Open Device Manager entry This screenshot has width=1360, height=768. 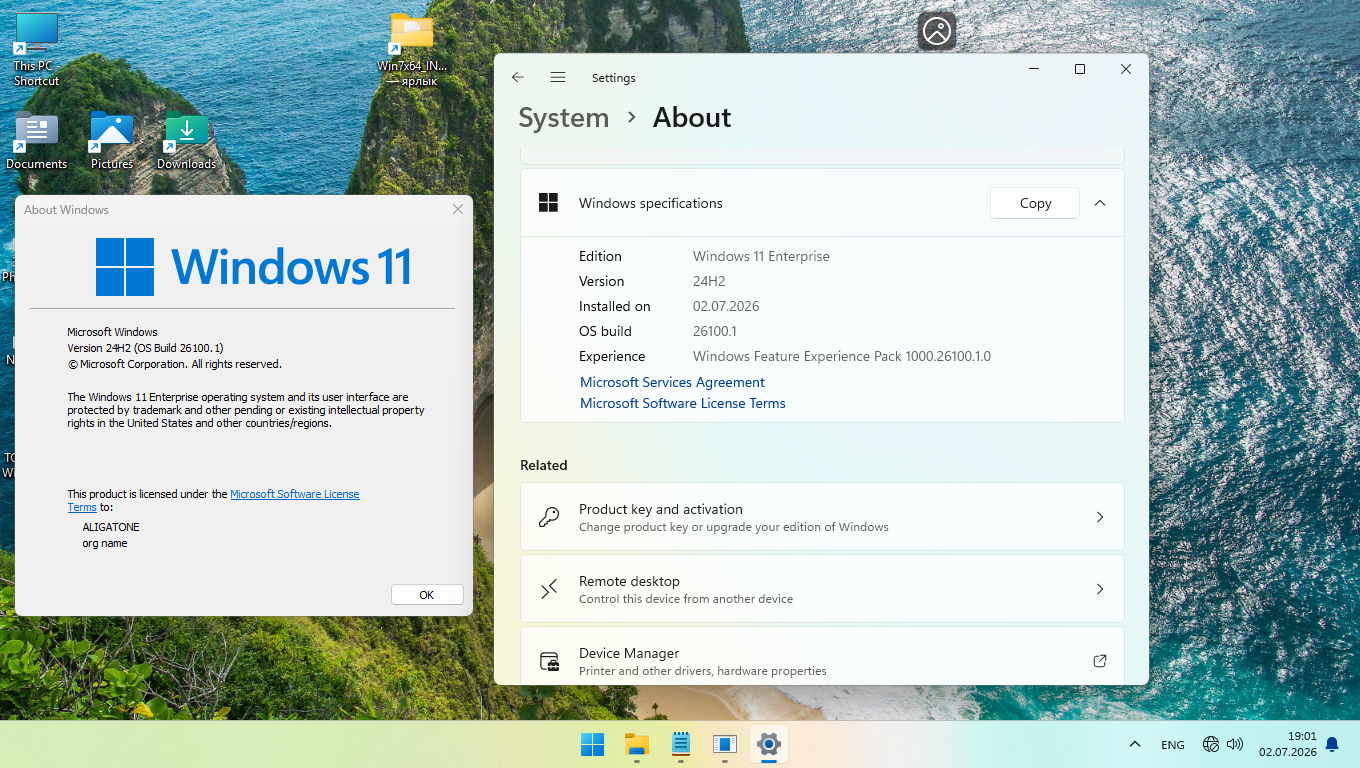point(822,657)
